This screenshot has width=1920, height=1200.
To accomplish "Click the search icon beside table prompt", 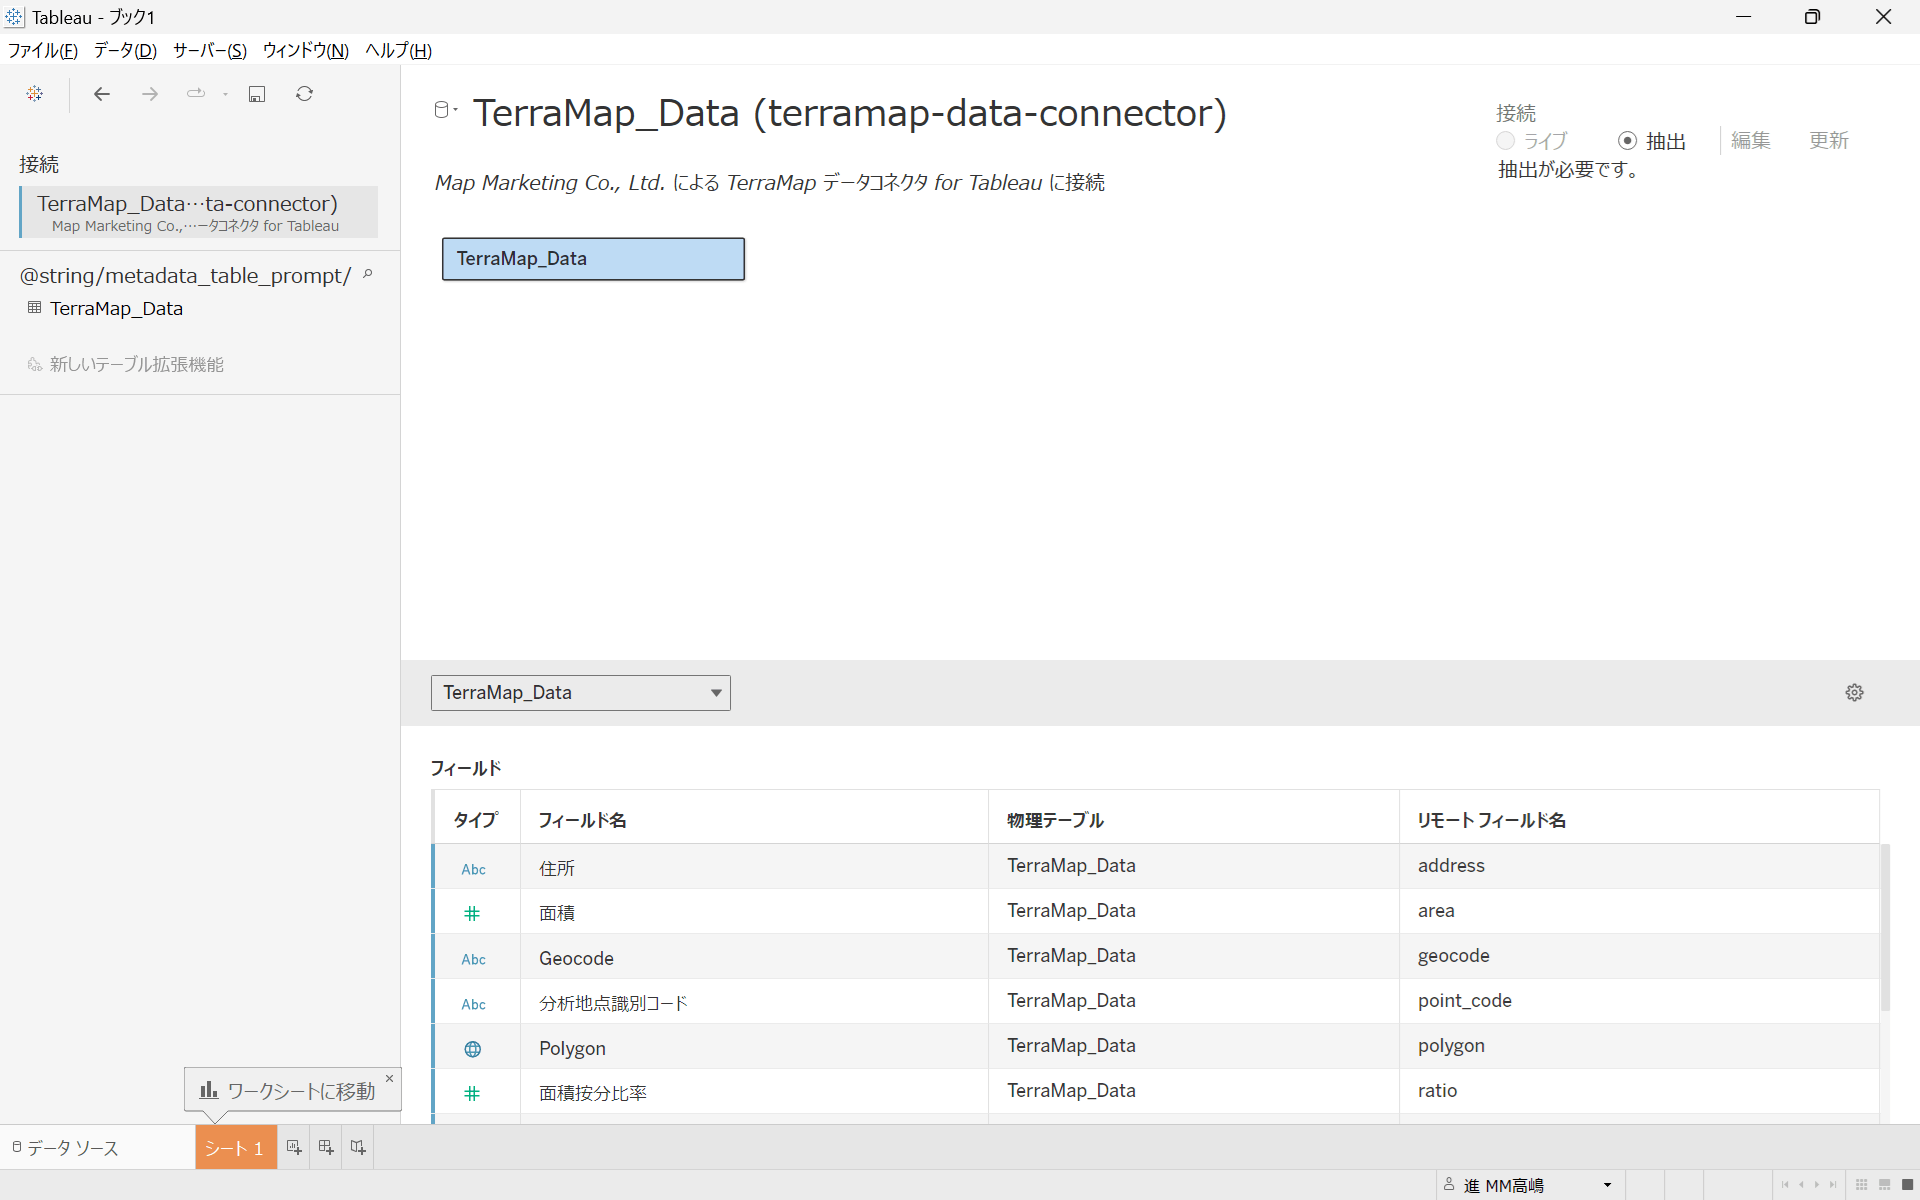I will [368, 275].
